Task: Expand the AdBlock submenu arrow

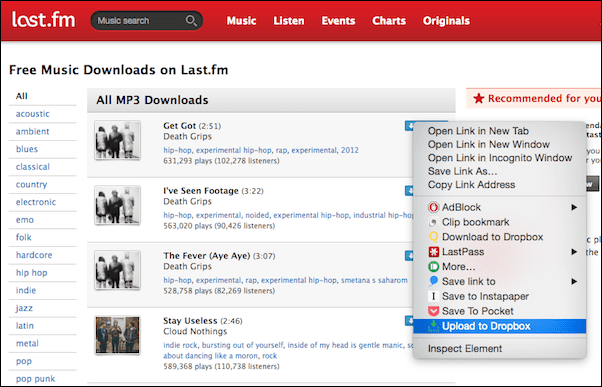Action: pyautogui.click(x=574, y=207)
